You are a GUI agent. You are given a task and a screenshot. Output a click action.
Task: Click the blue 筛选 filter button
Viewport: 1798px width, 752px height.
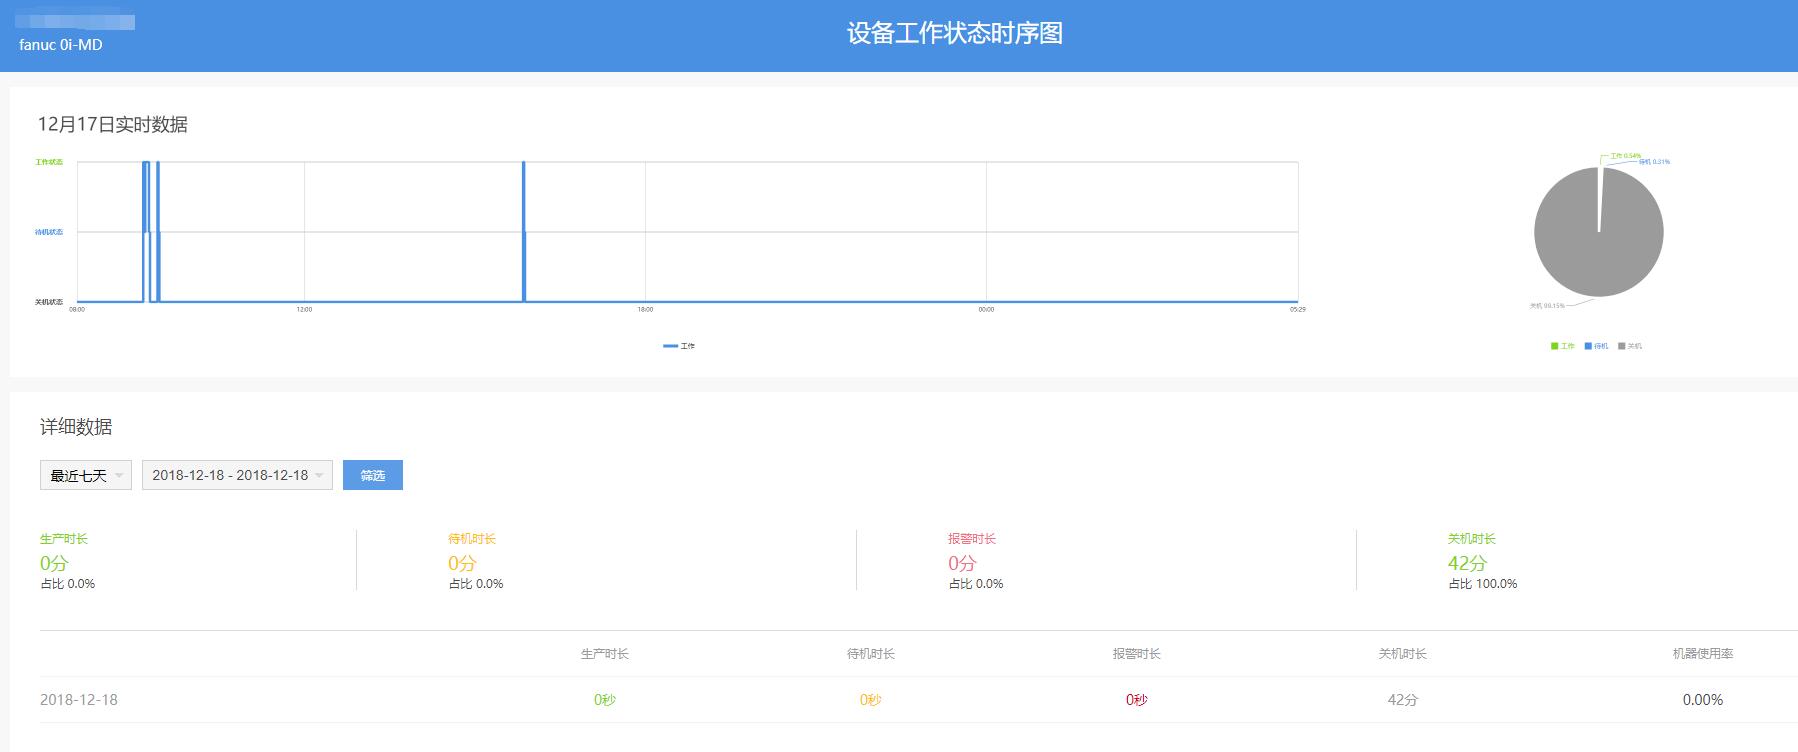(x=372, y=475)
